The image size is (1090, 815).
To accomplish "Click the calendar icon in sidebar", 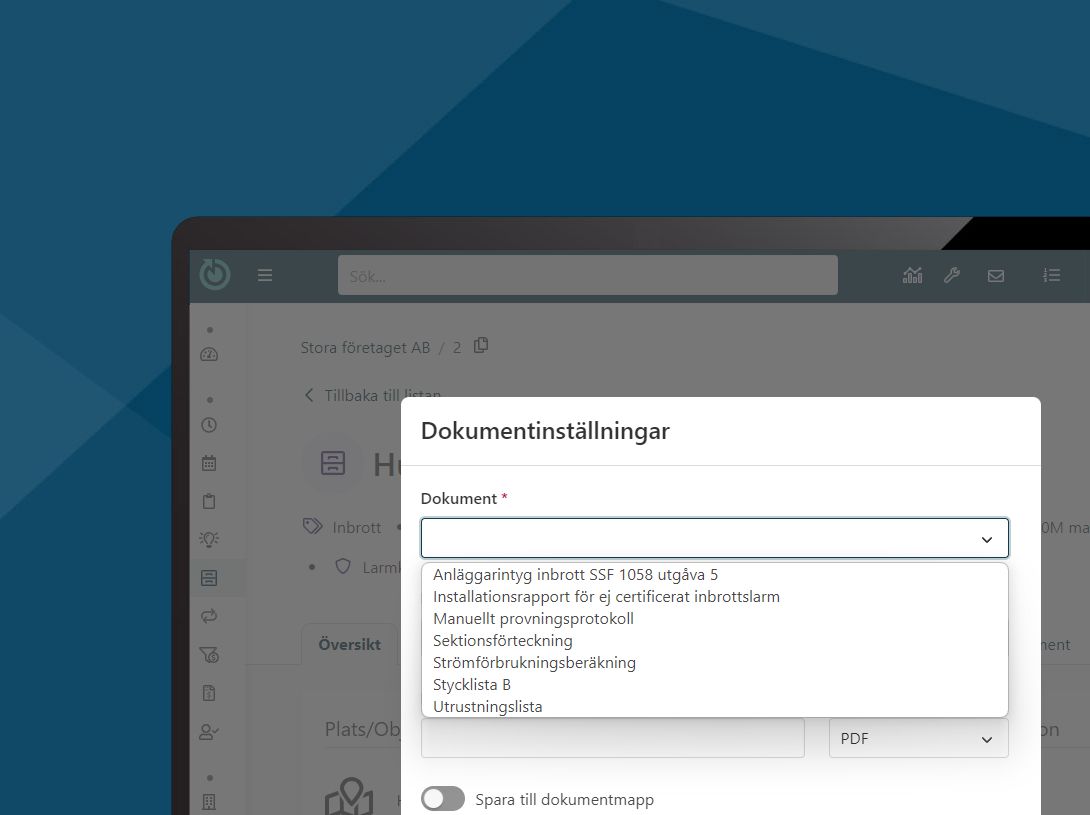I will pos(209,463).
